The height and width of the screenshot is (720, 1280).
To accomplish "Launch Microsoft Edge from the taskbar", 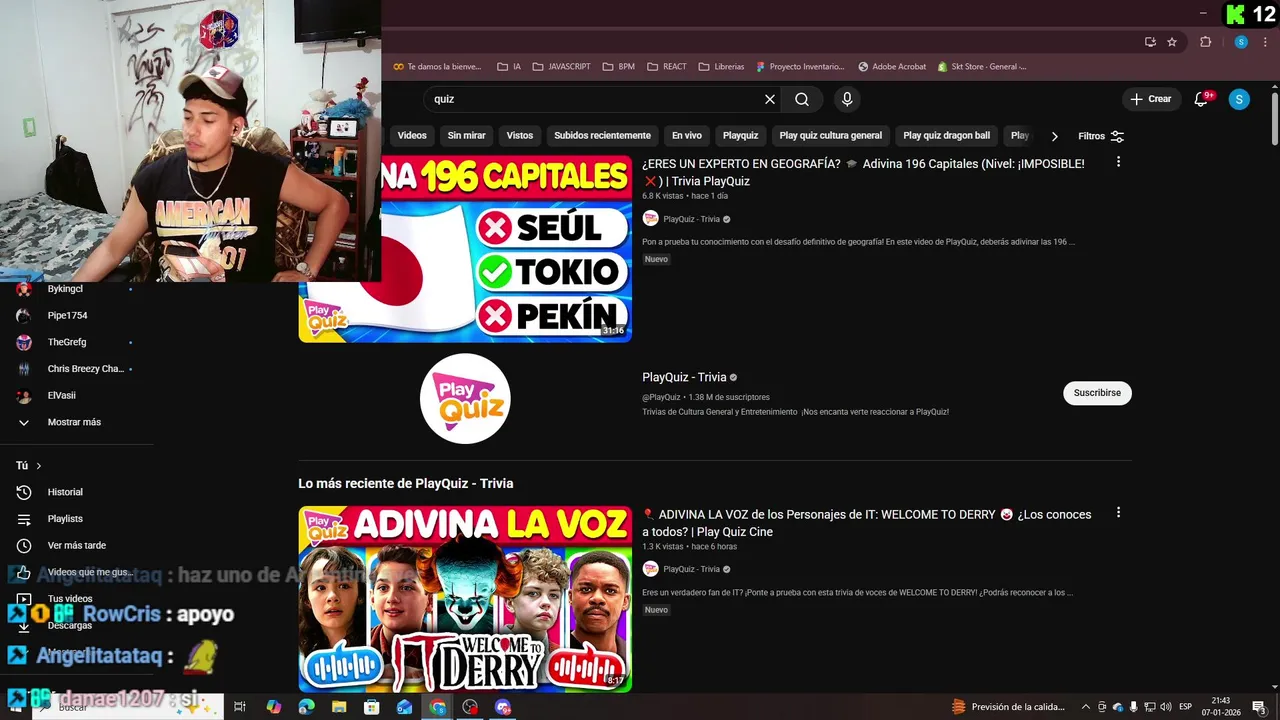I will pos(306,707).
